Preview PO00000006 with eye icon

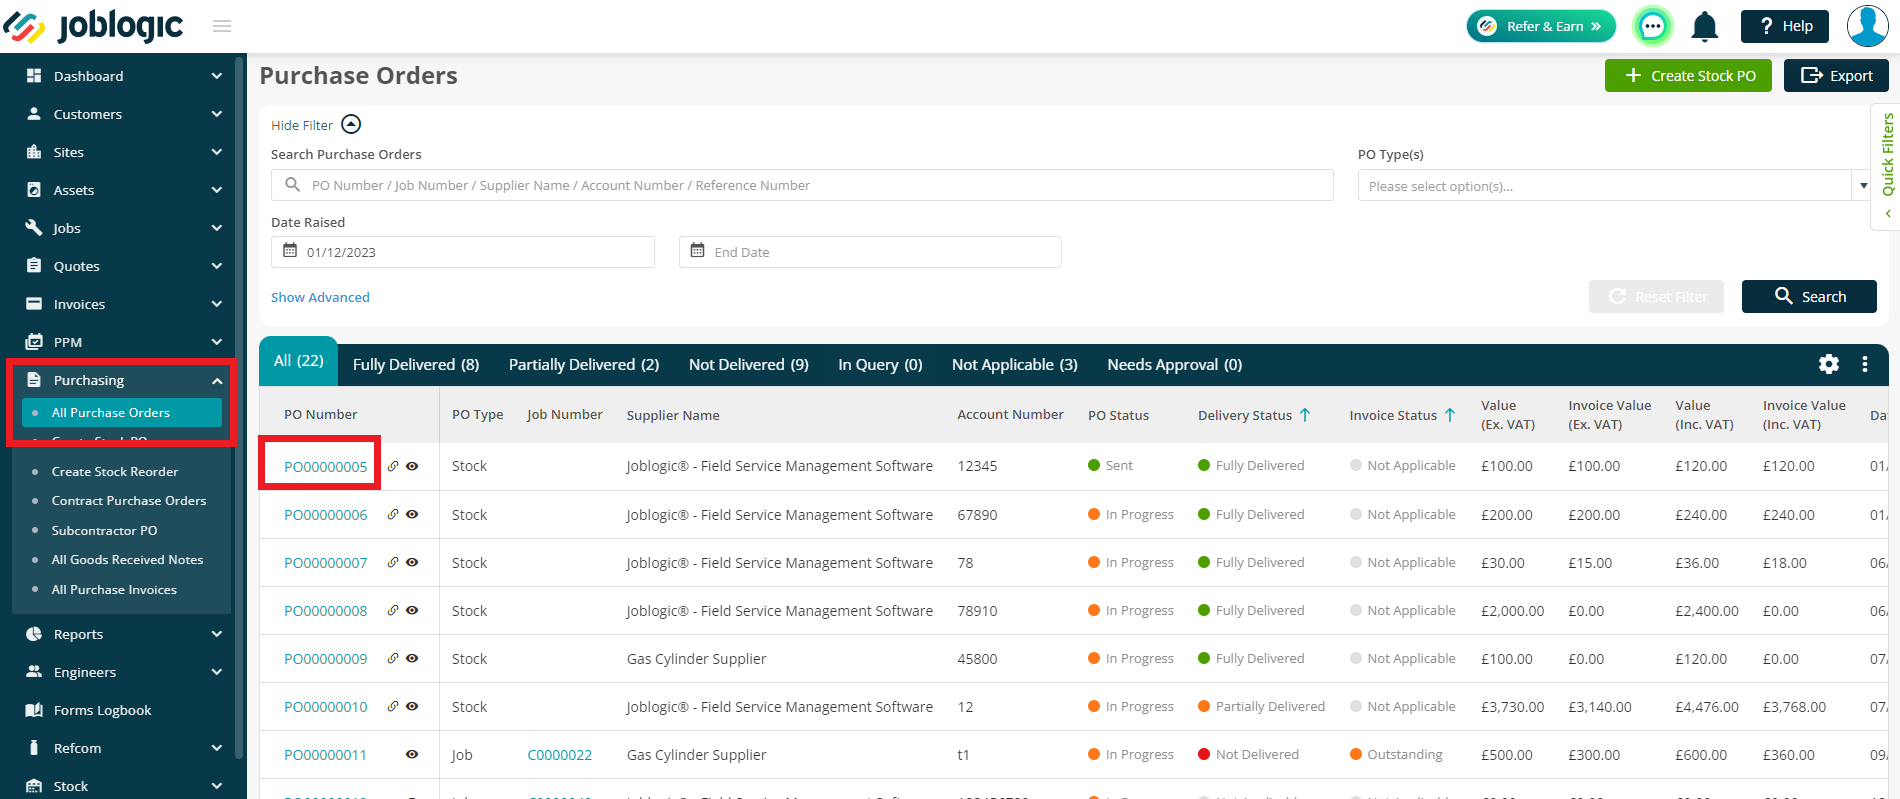[412, 514]
